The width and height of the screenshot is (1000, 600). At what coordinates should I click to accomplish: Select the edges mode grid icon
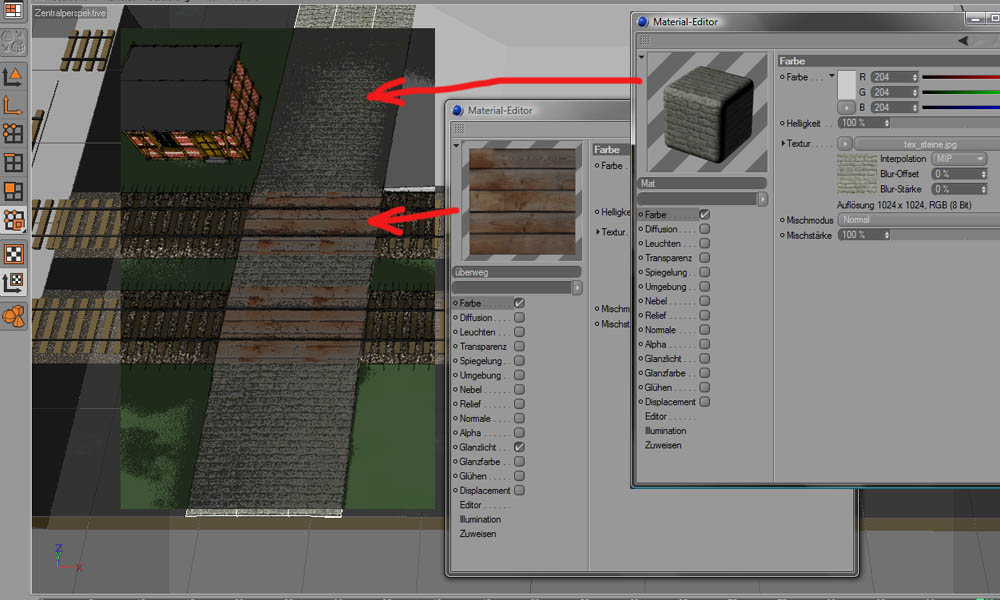pyautogui.click(x=14, y=162)
